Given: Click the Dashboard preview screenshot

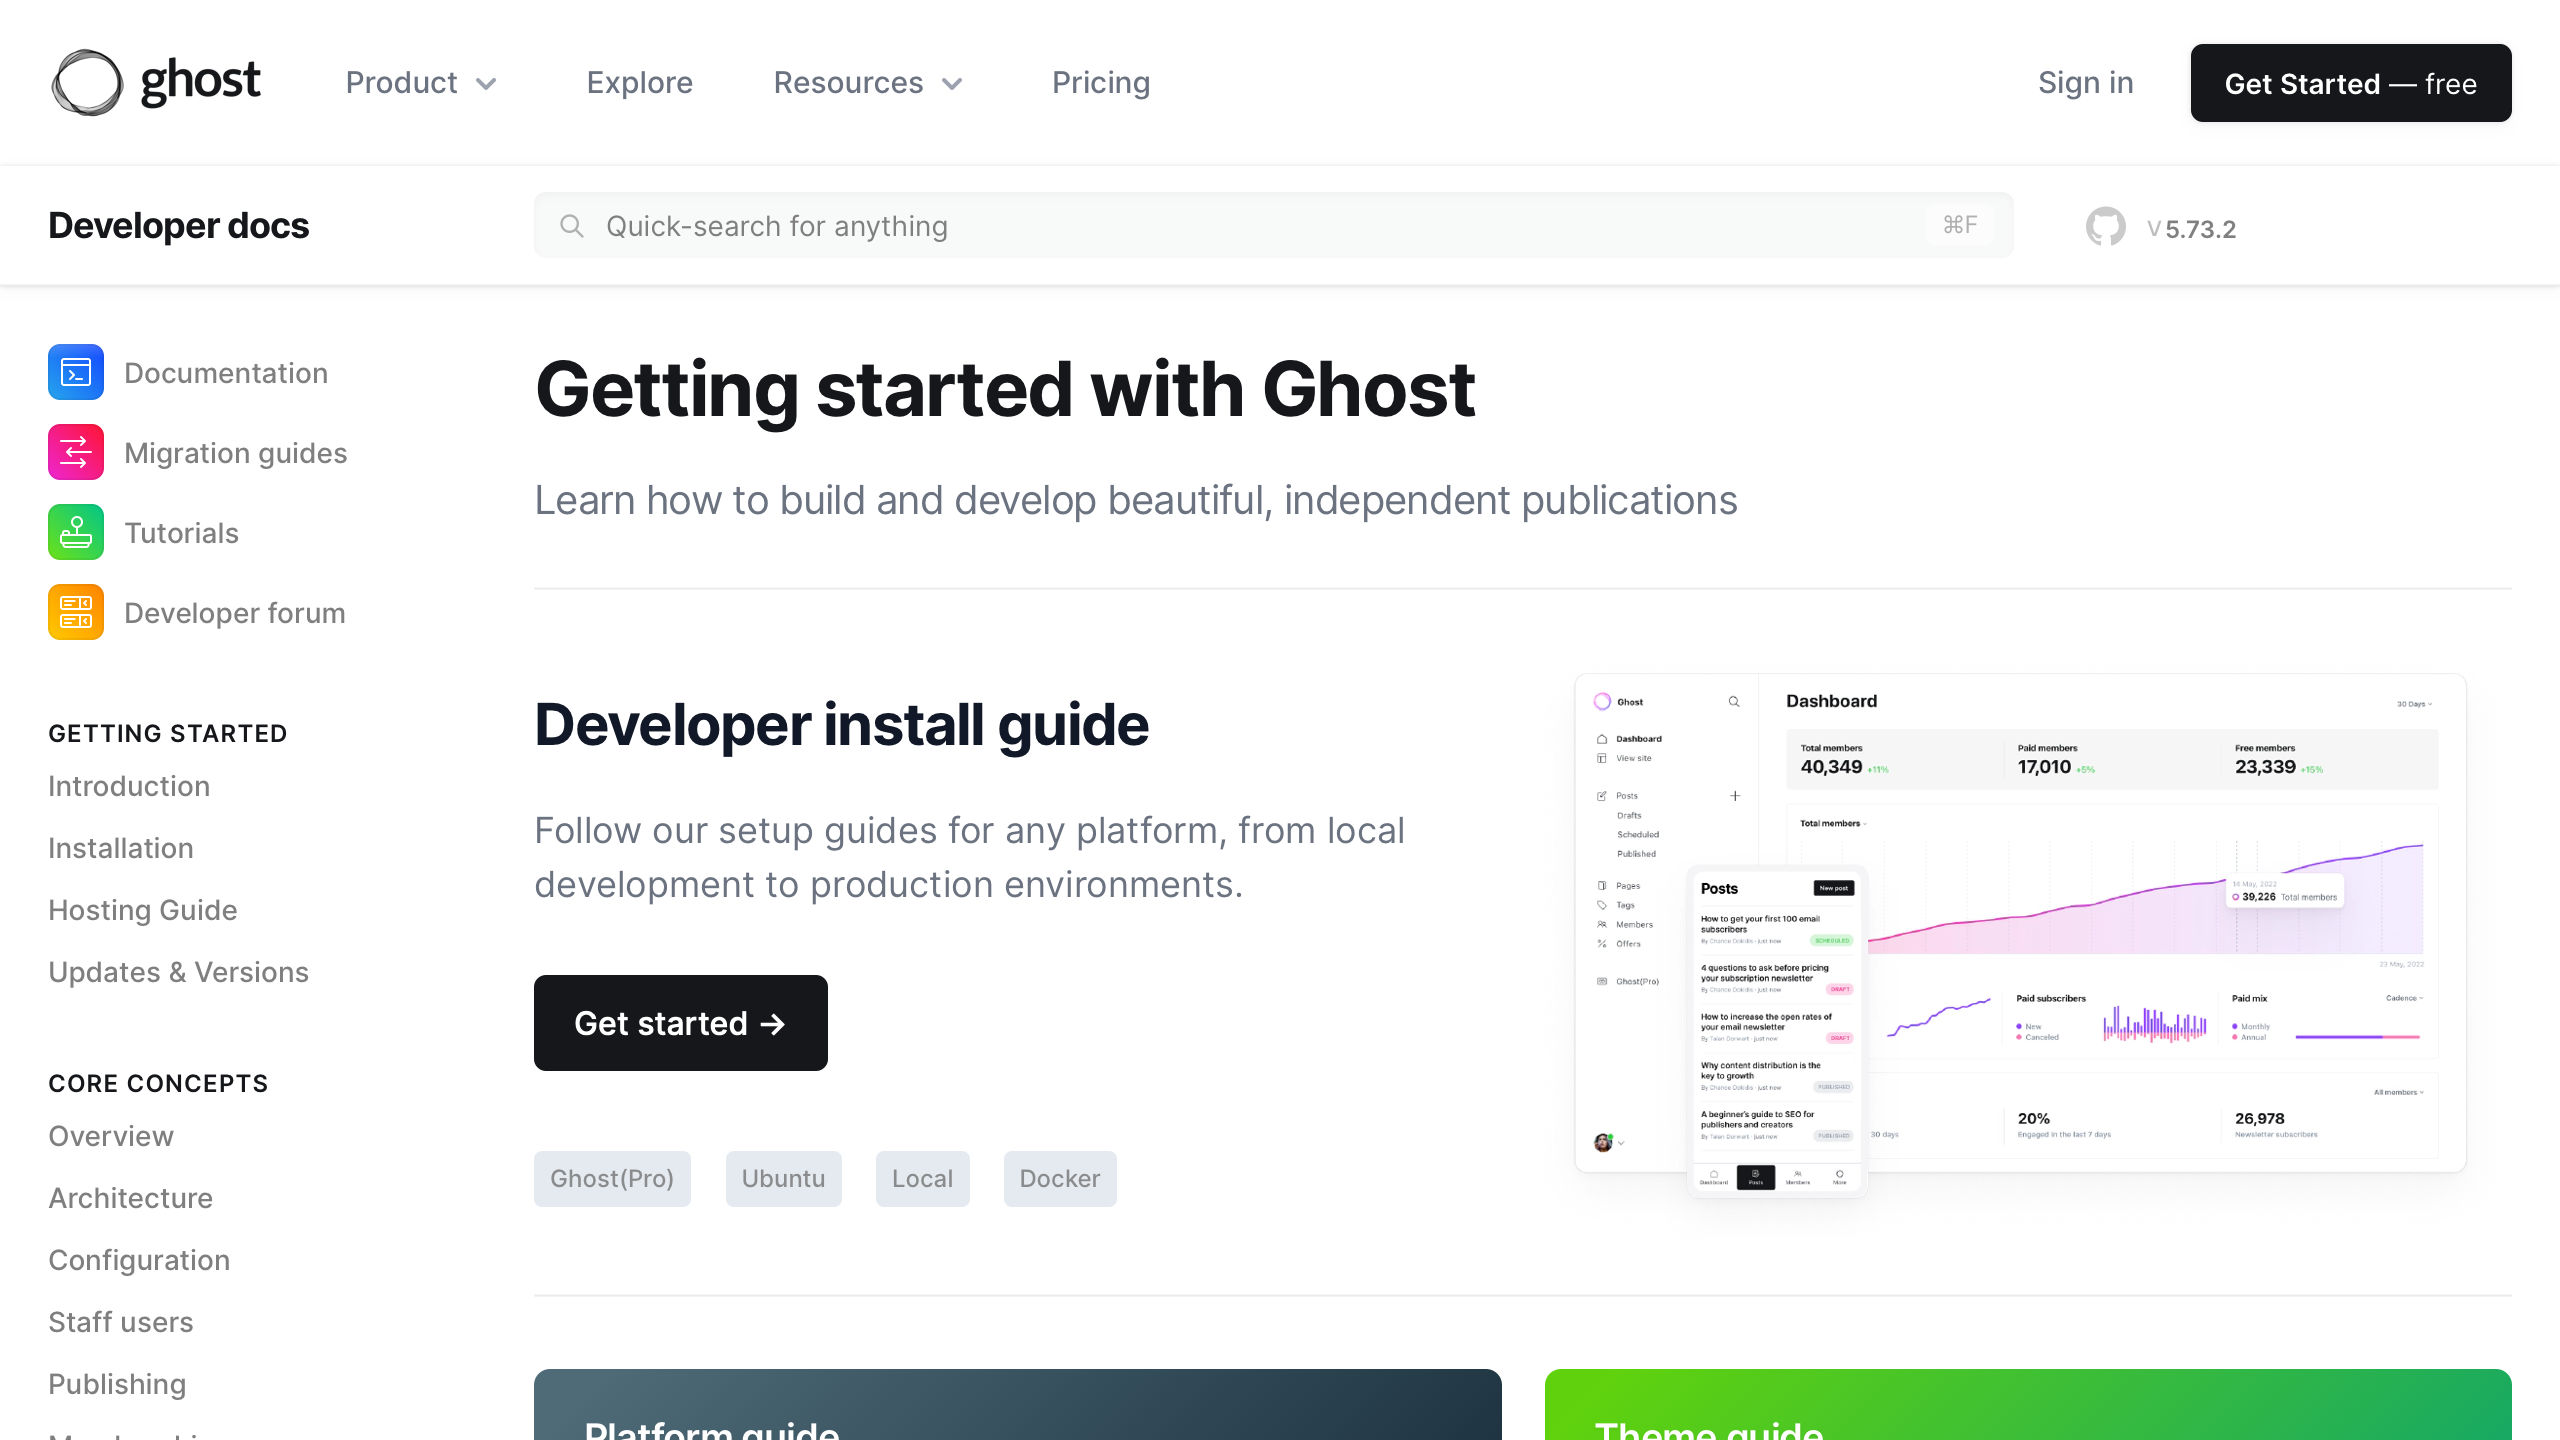Looking at the screenshot, I should 2020,935.
